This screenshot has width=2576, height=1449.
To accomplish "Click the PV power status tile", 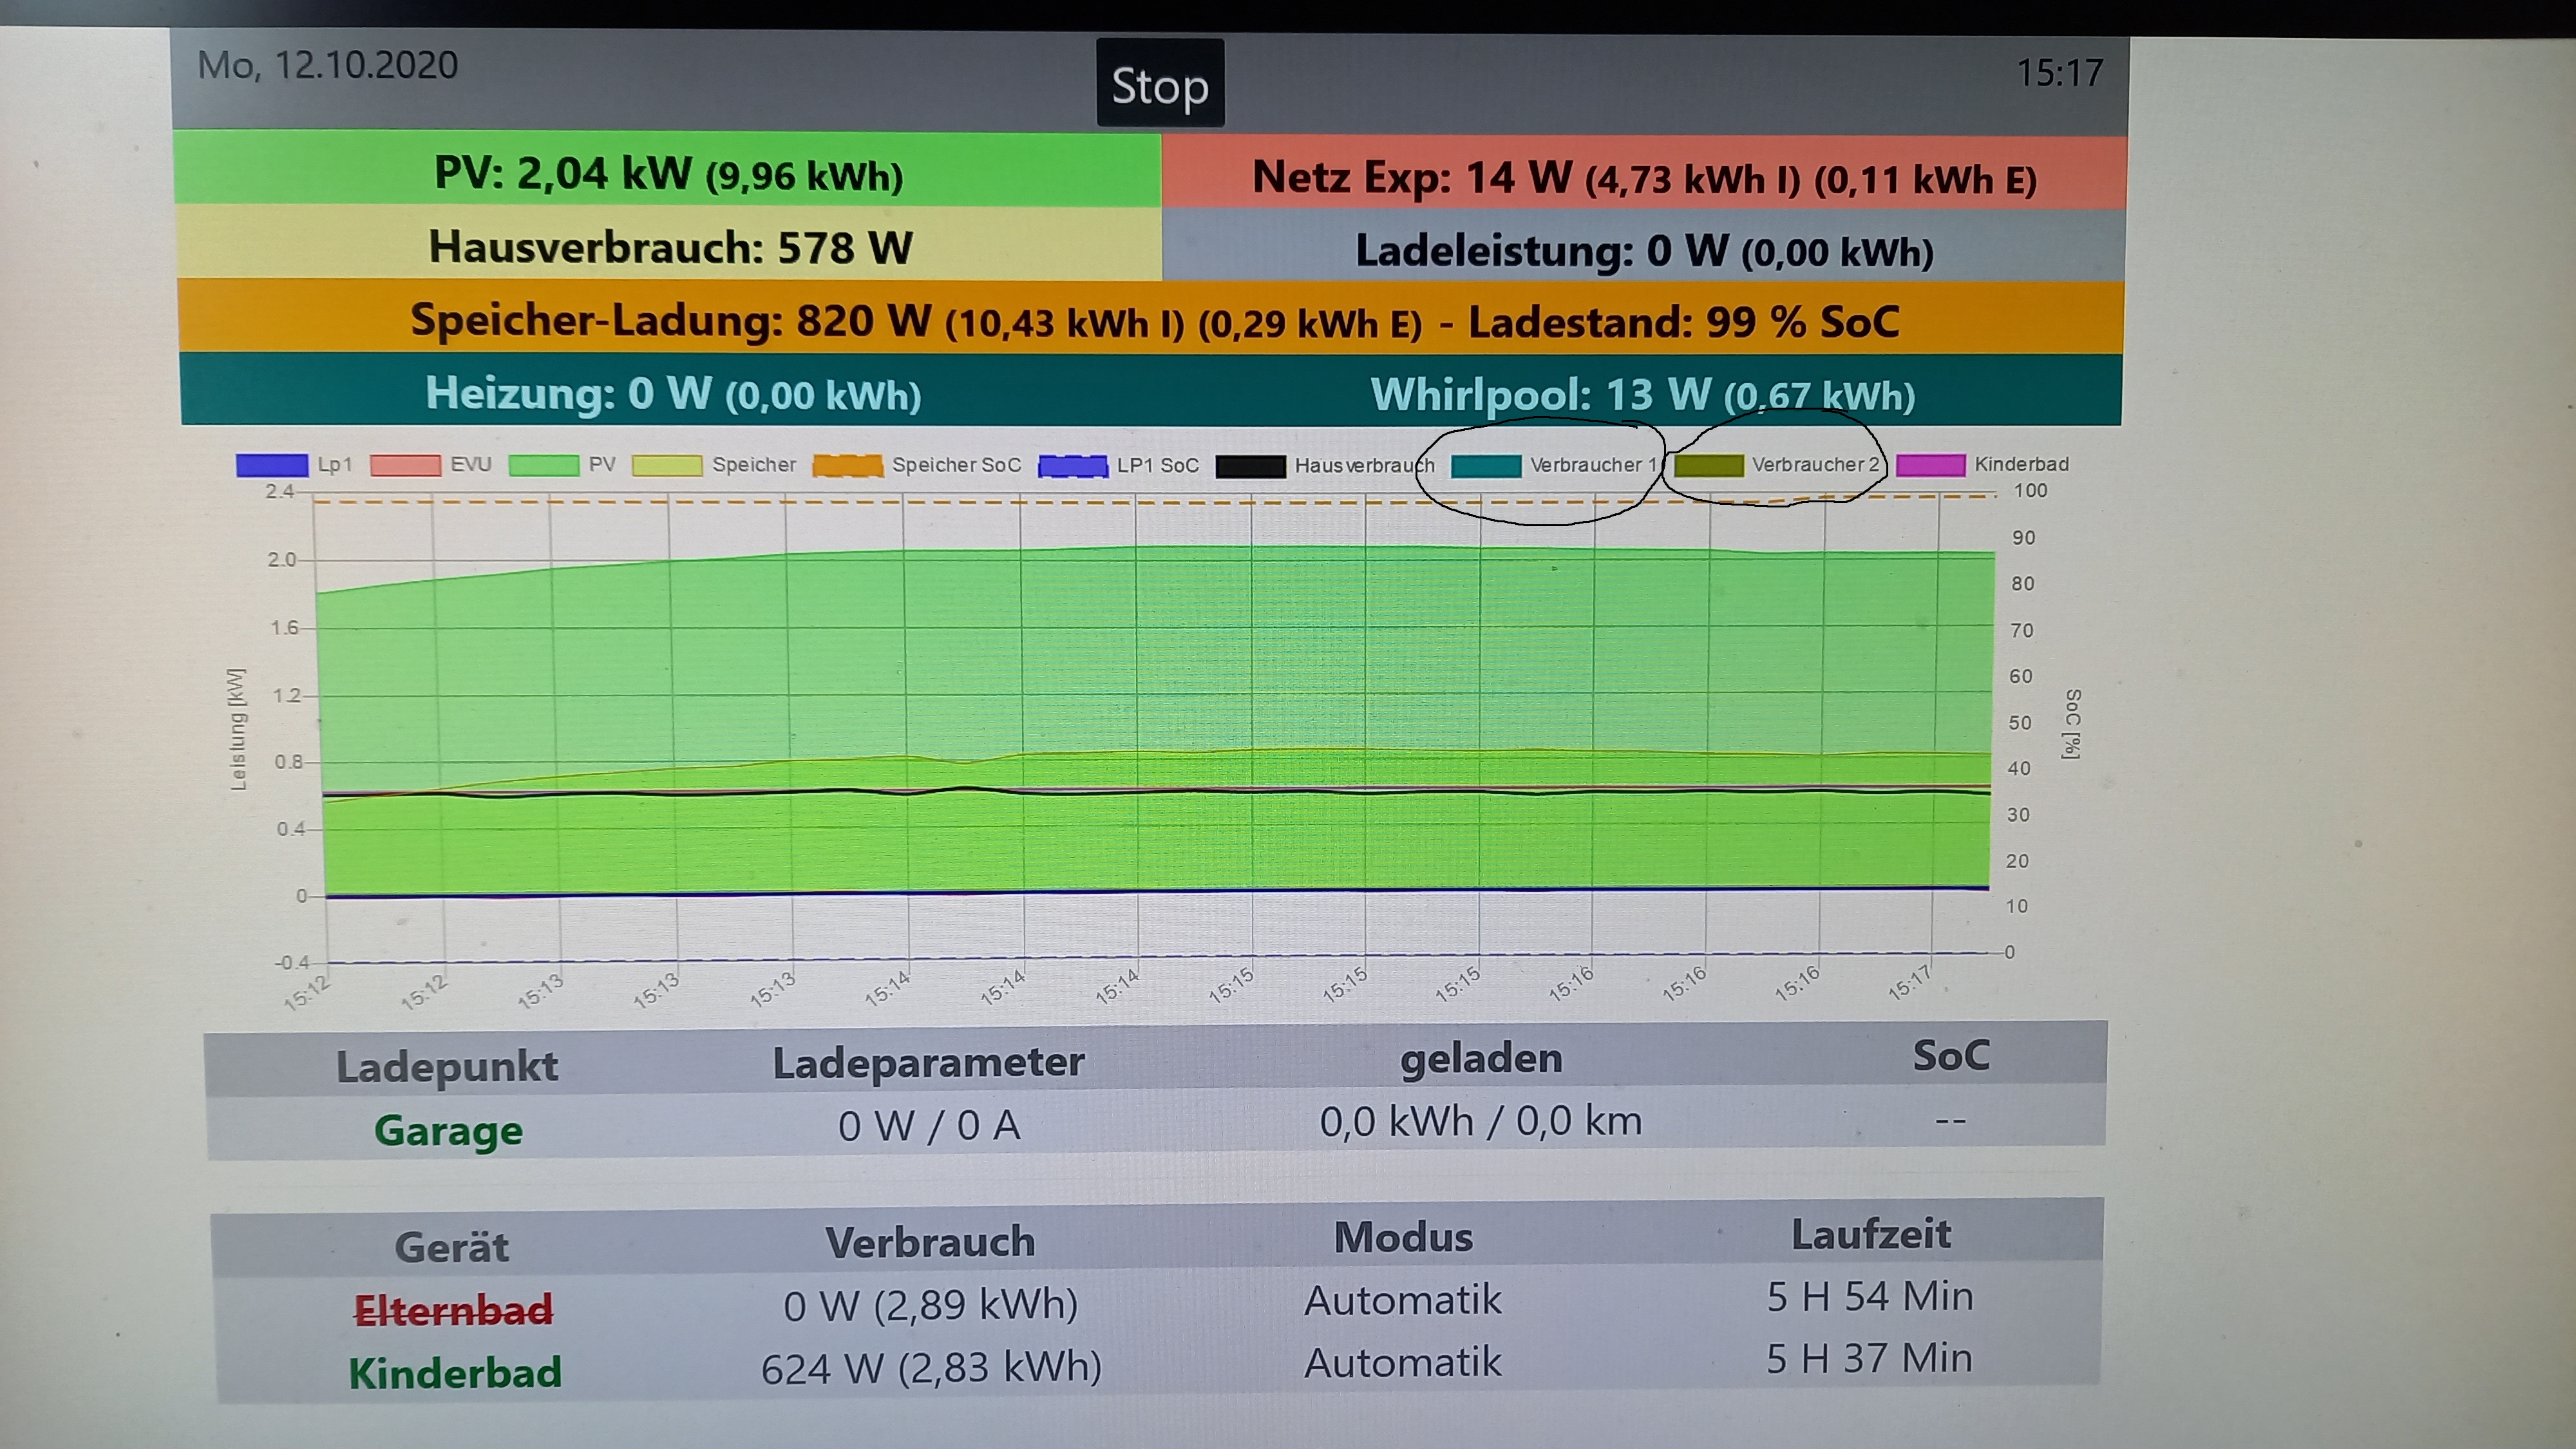I will pyautogui.click(x=668, y=174).
